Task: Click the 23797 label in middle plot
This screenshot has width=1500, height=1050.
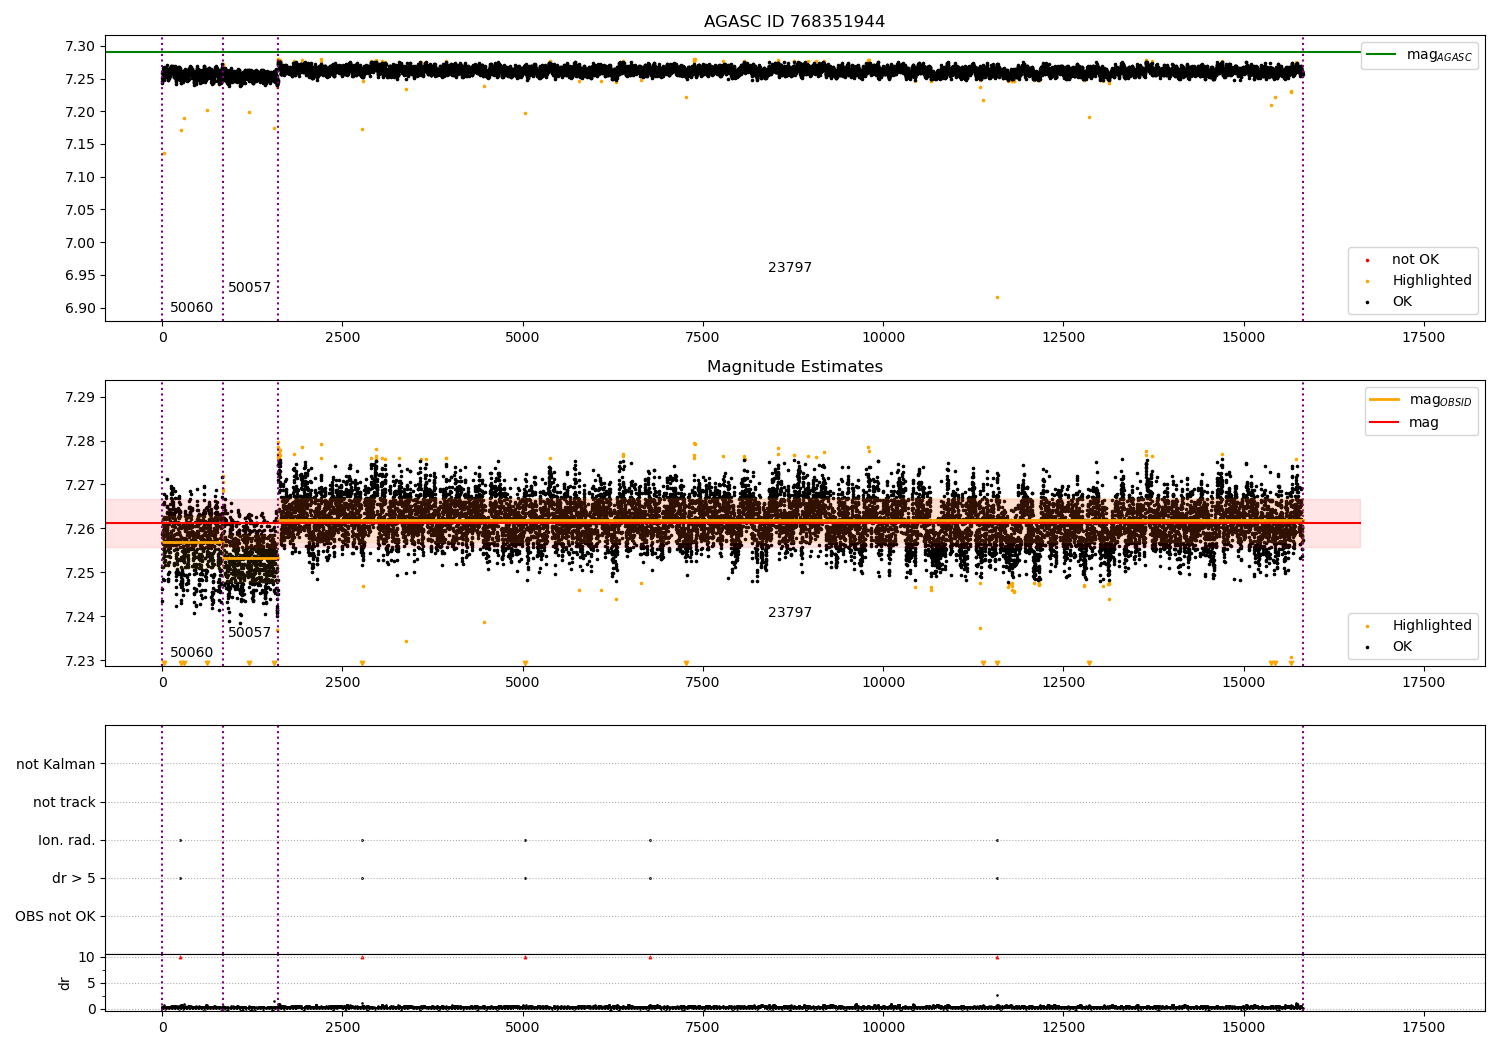Action: 790,613
